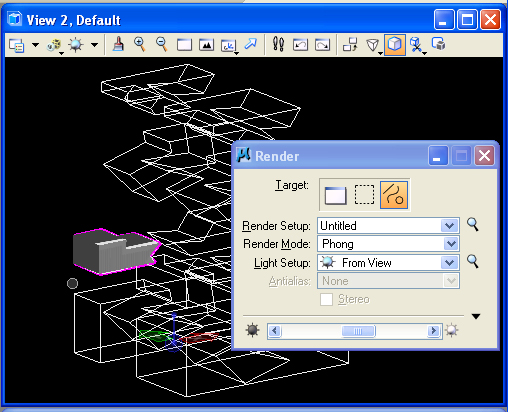Click the View Next icon

(x=322, y=45)
